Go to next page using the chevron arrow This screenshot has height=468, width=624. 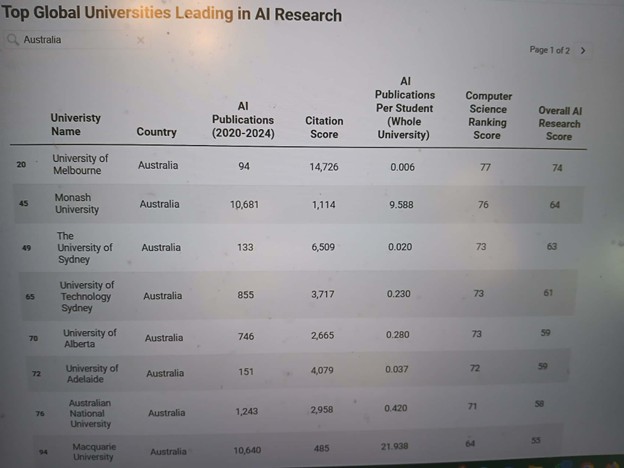(583, 49)
